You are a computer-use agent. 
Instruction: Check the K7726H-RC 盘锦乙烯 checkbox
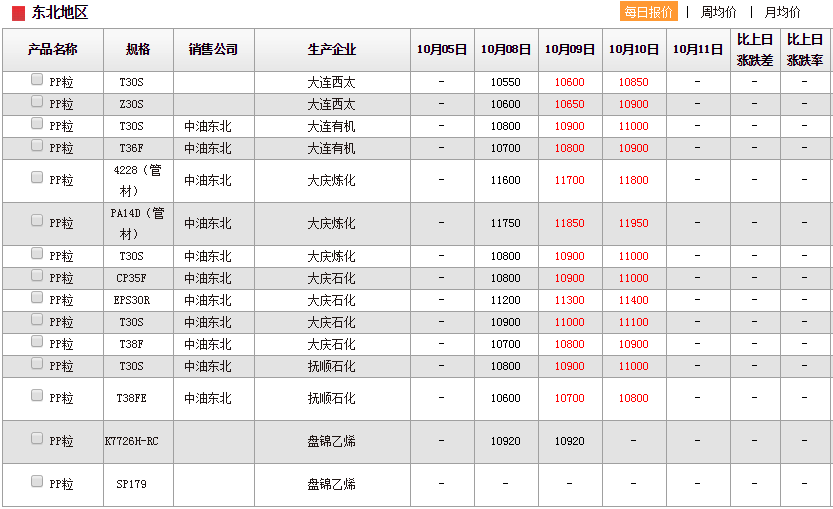37,438
